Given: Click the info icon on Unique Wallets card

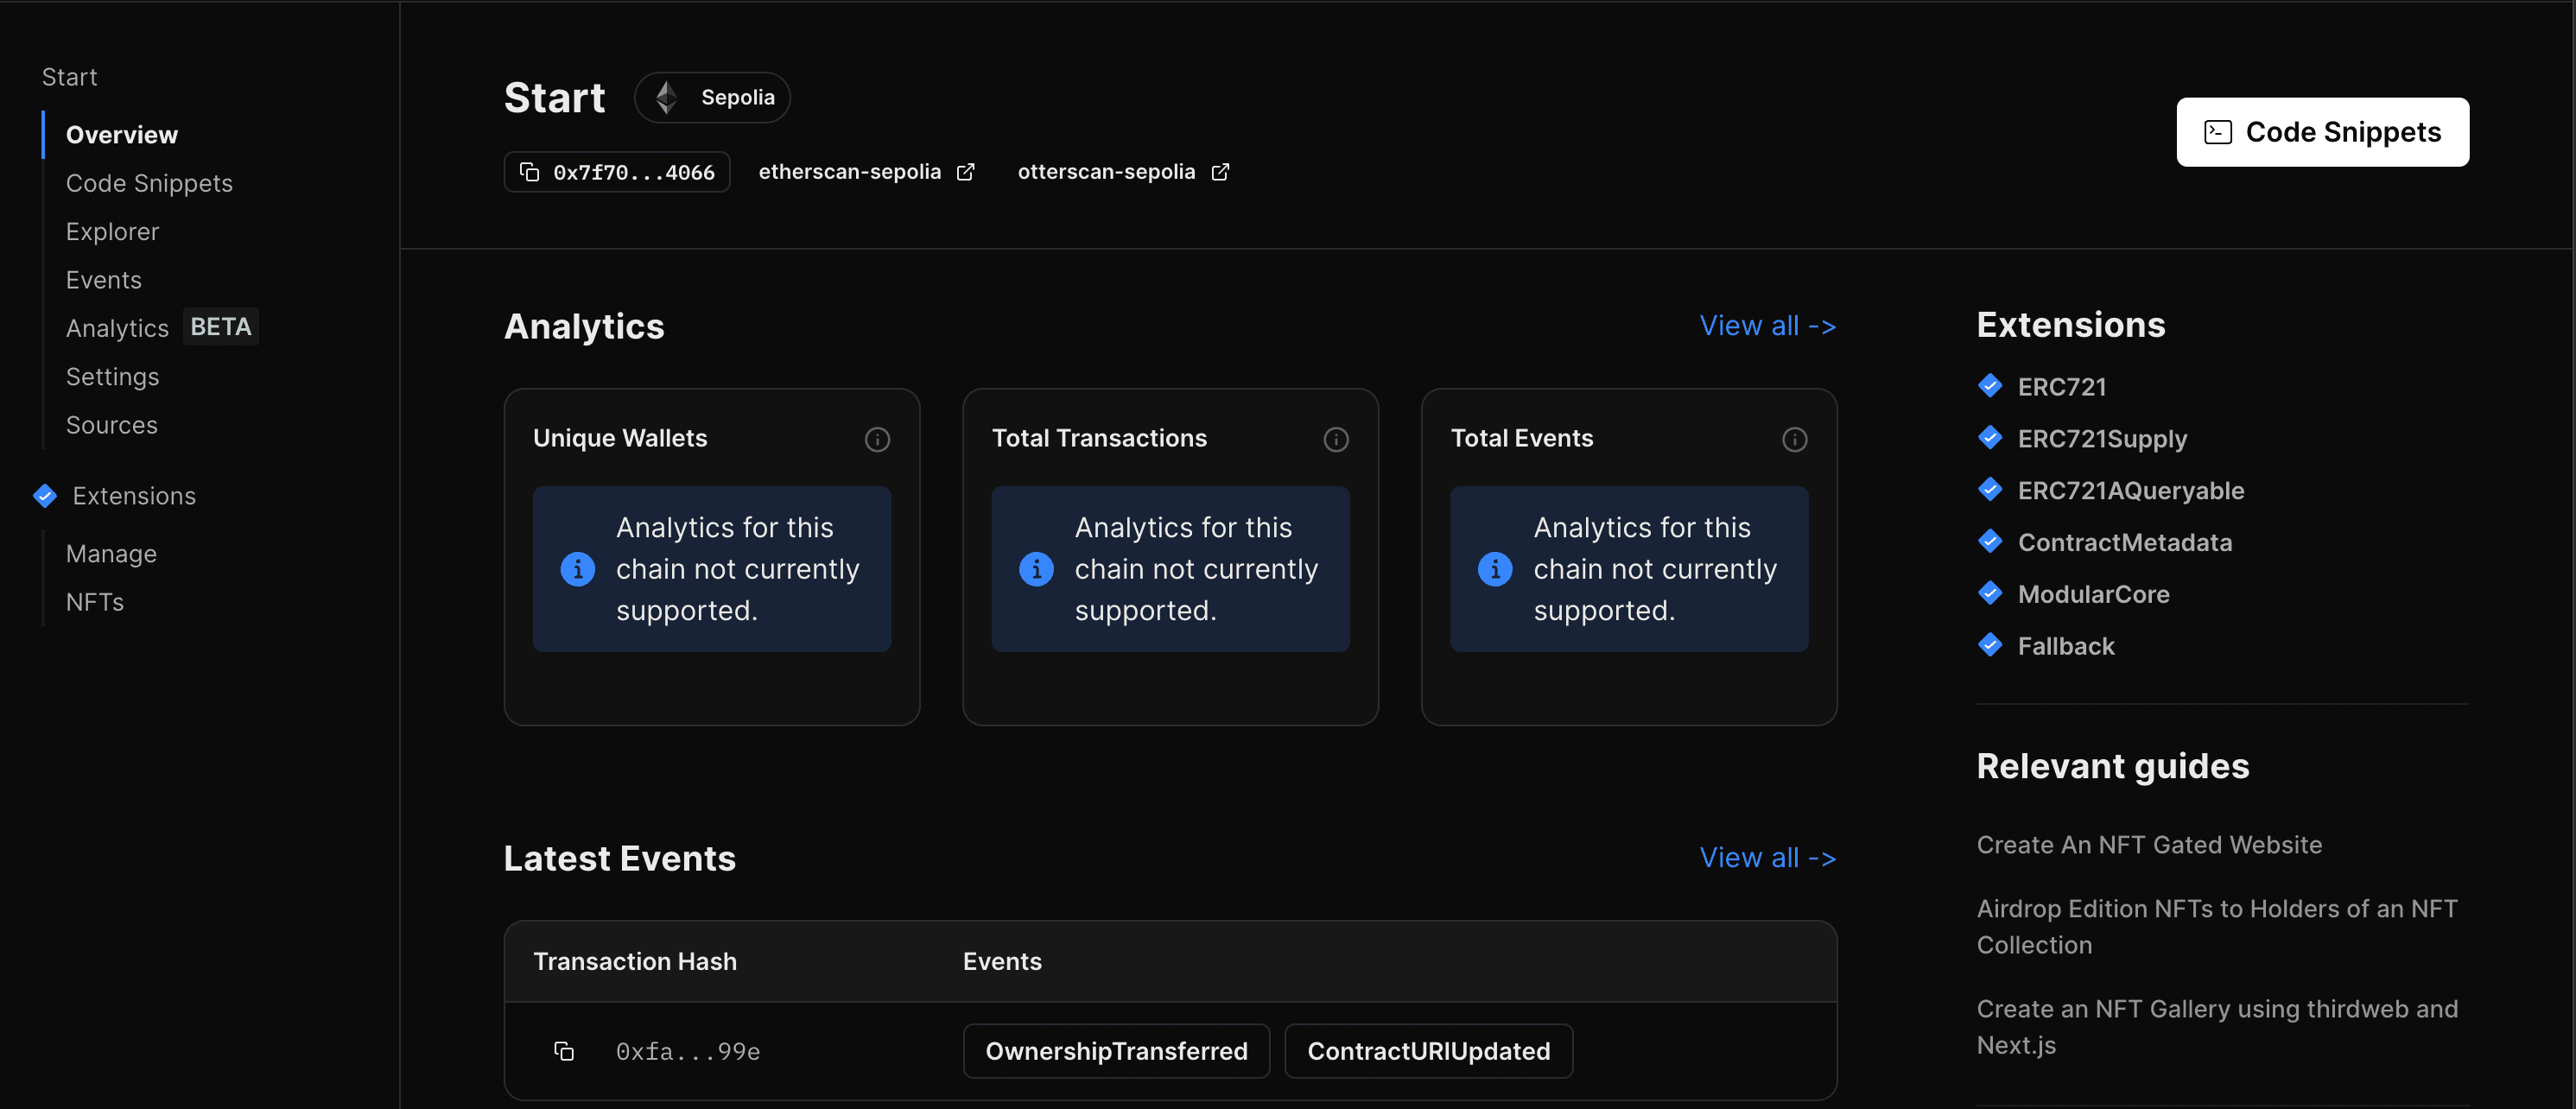Looking at the screenshot, I should point(877,439).
